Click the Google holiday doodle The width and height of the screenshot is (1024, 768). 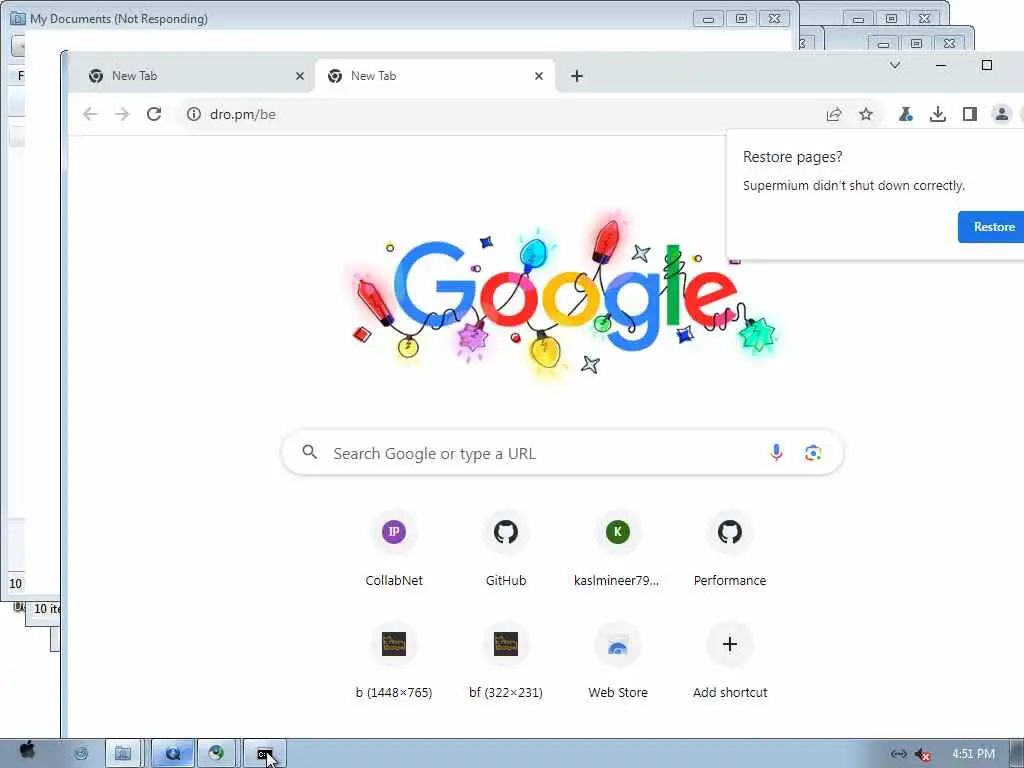(563, 297)
